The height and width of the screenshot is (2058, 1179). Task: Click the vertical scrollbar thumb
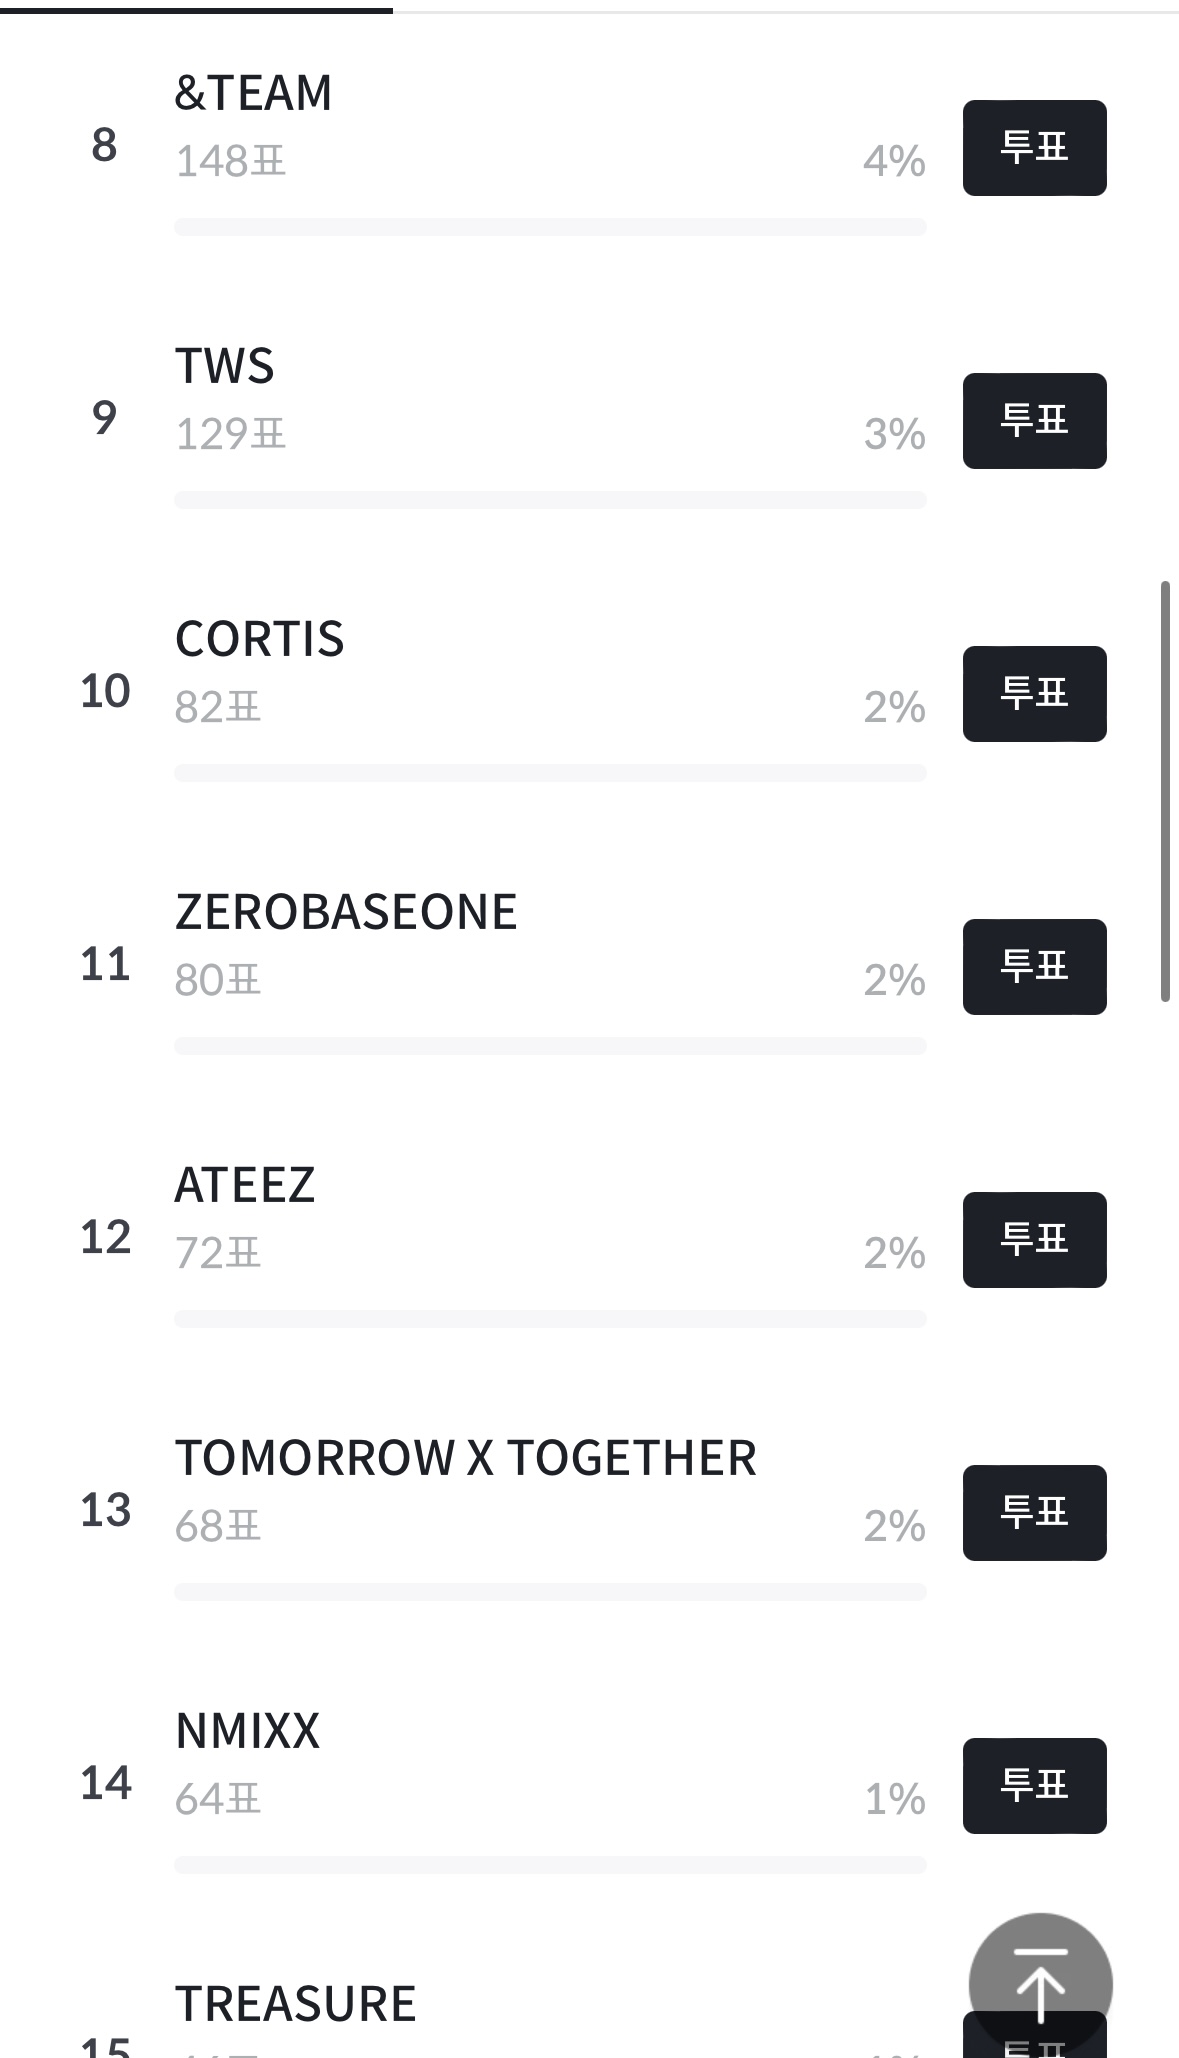(x=1165, y=790)
